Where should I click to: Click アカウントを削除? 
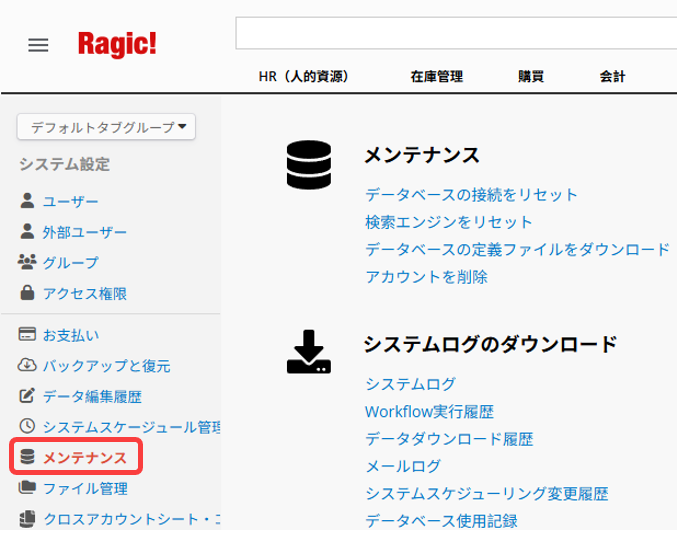tap(427, 276)
